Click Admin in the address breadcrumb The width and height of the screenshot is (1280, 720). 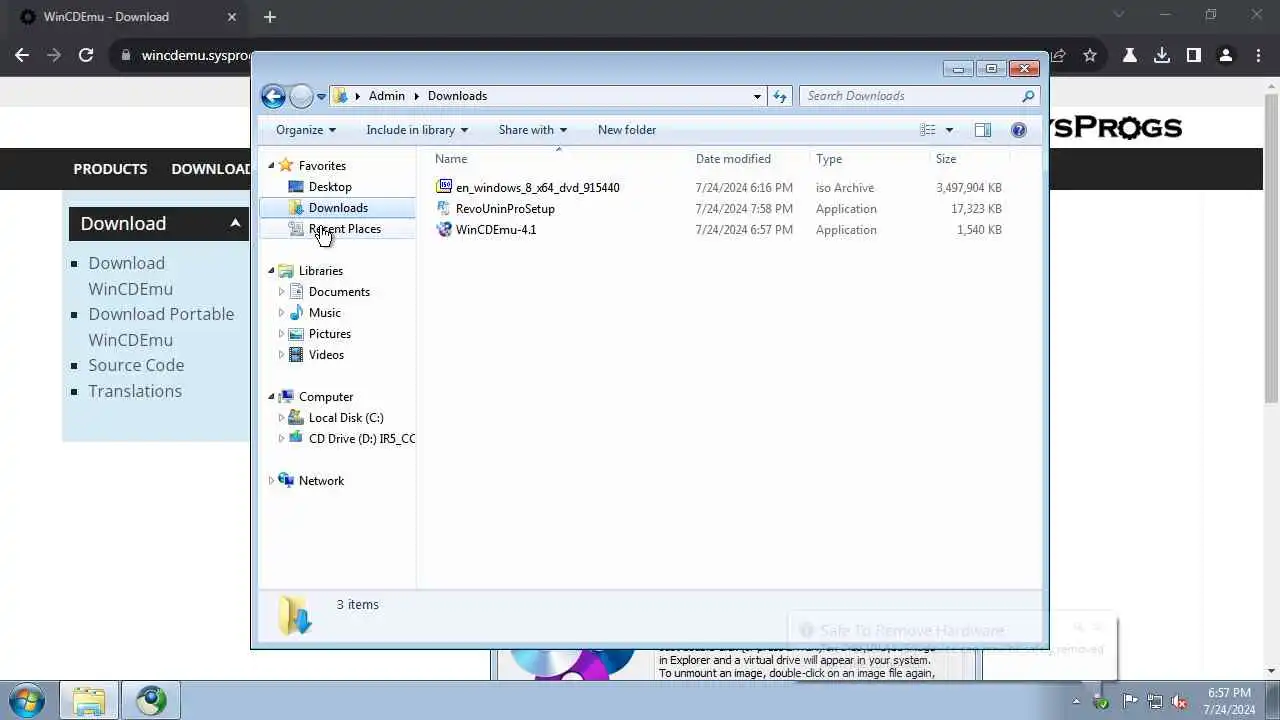[x=387, y=96]
